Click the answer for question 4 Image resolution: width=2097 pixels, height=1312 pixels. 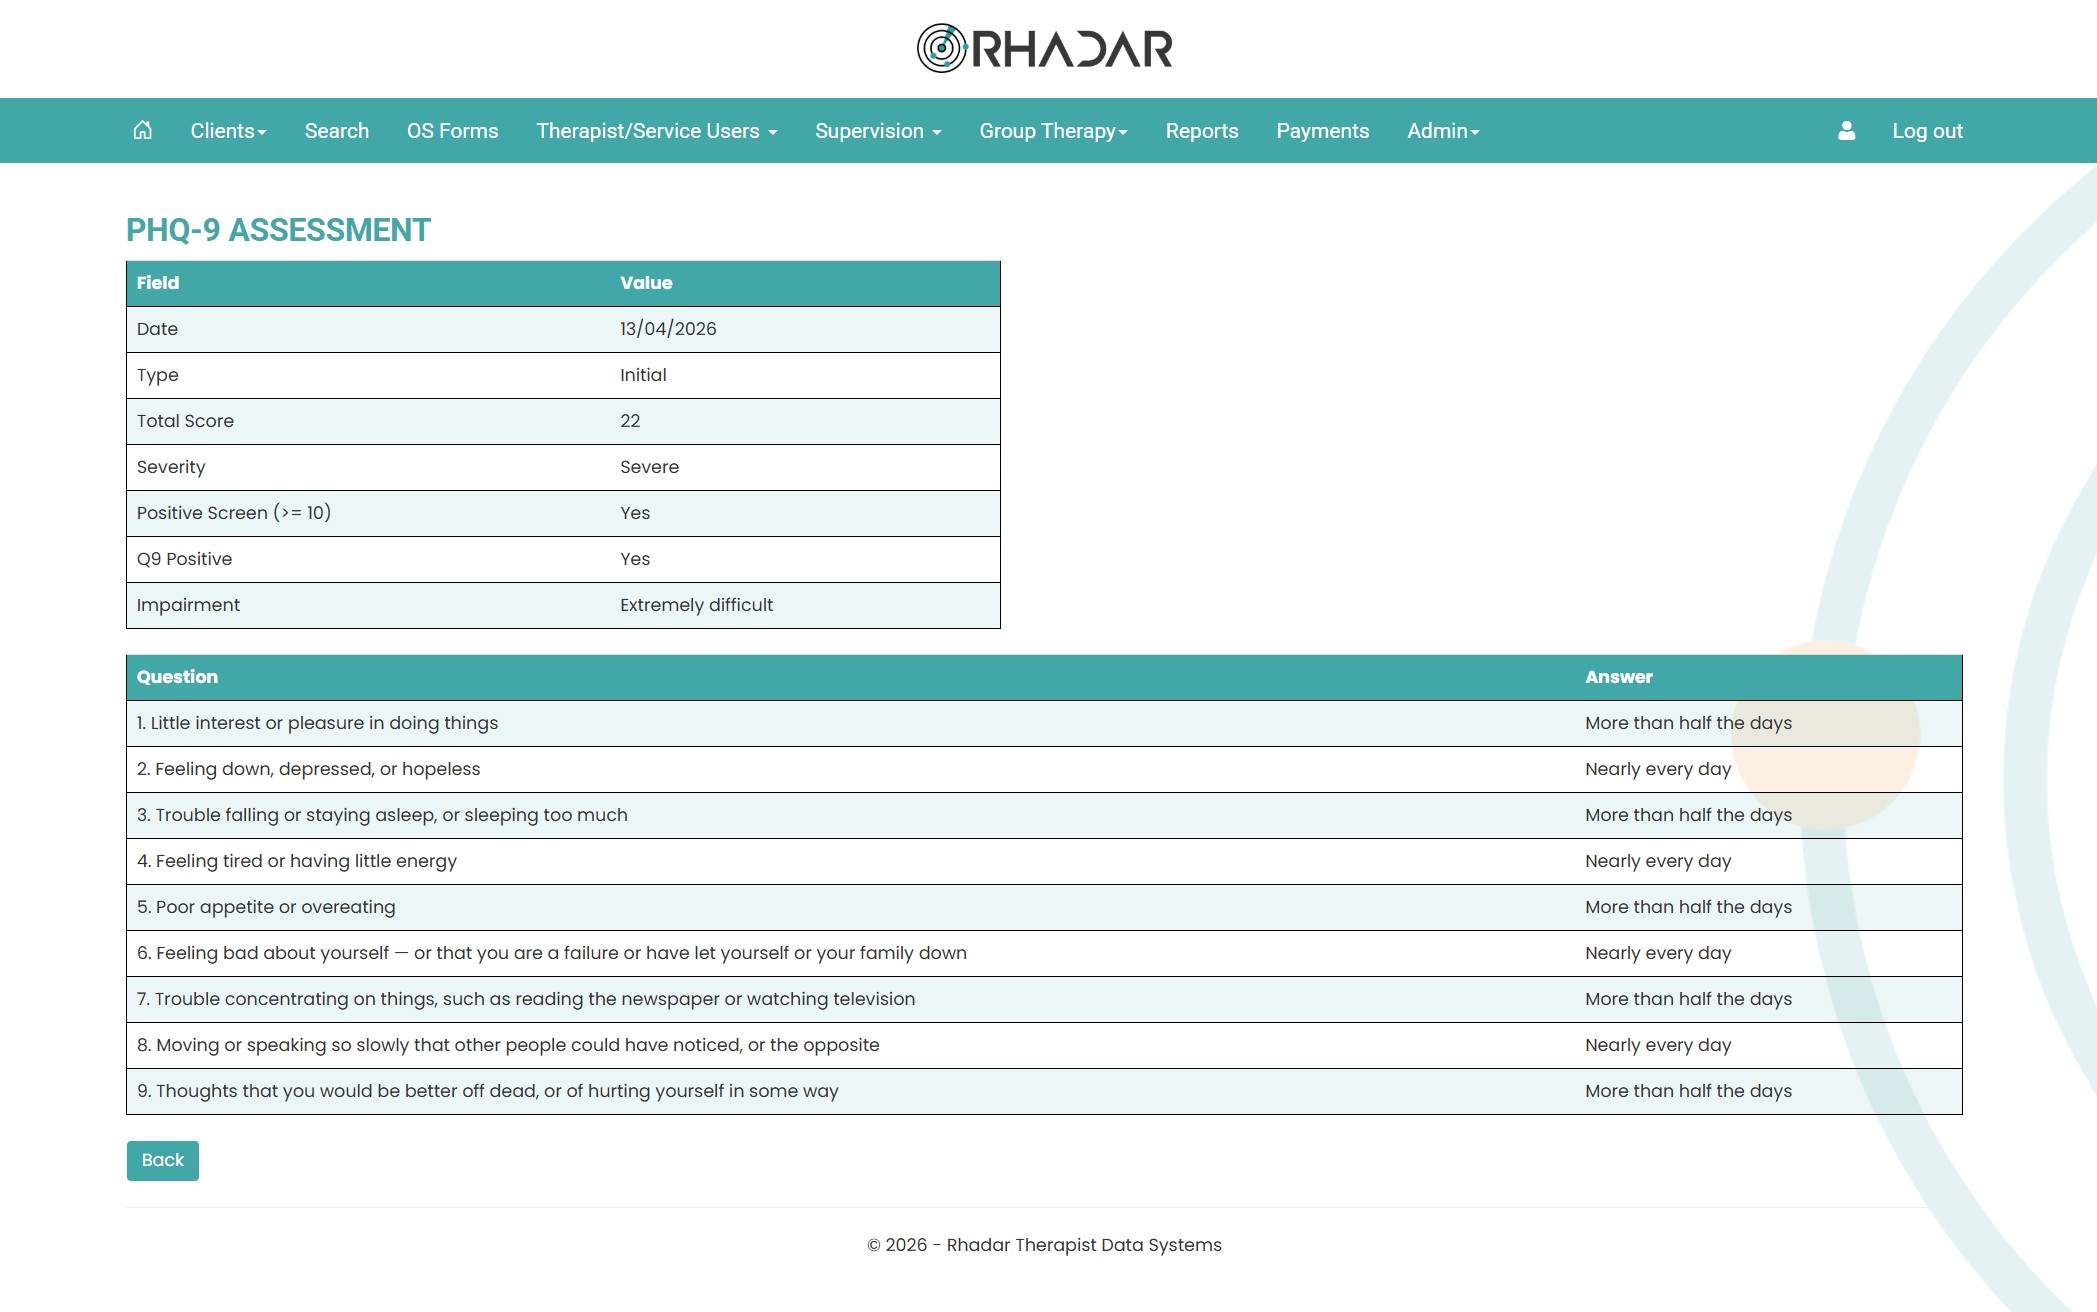pos(1658,861)
